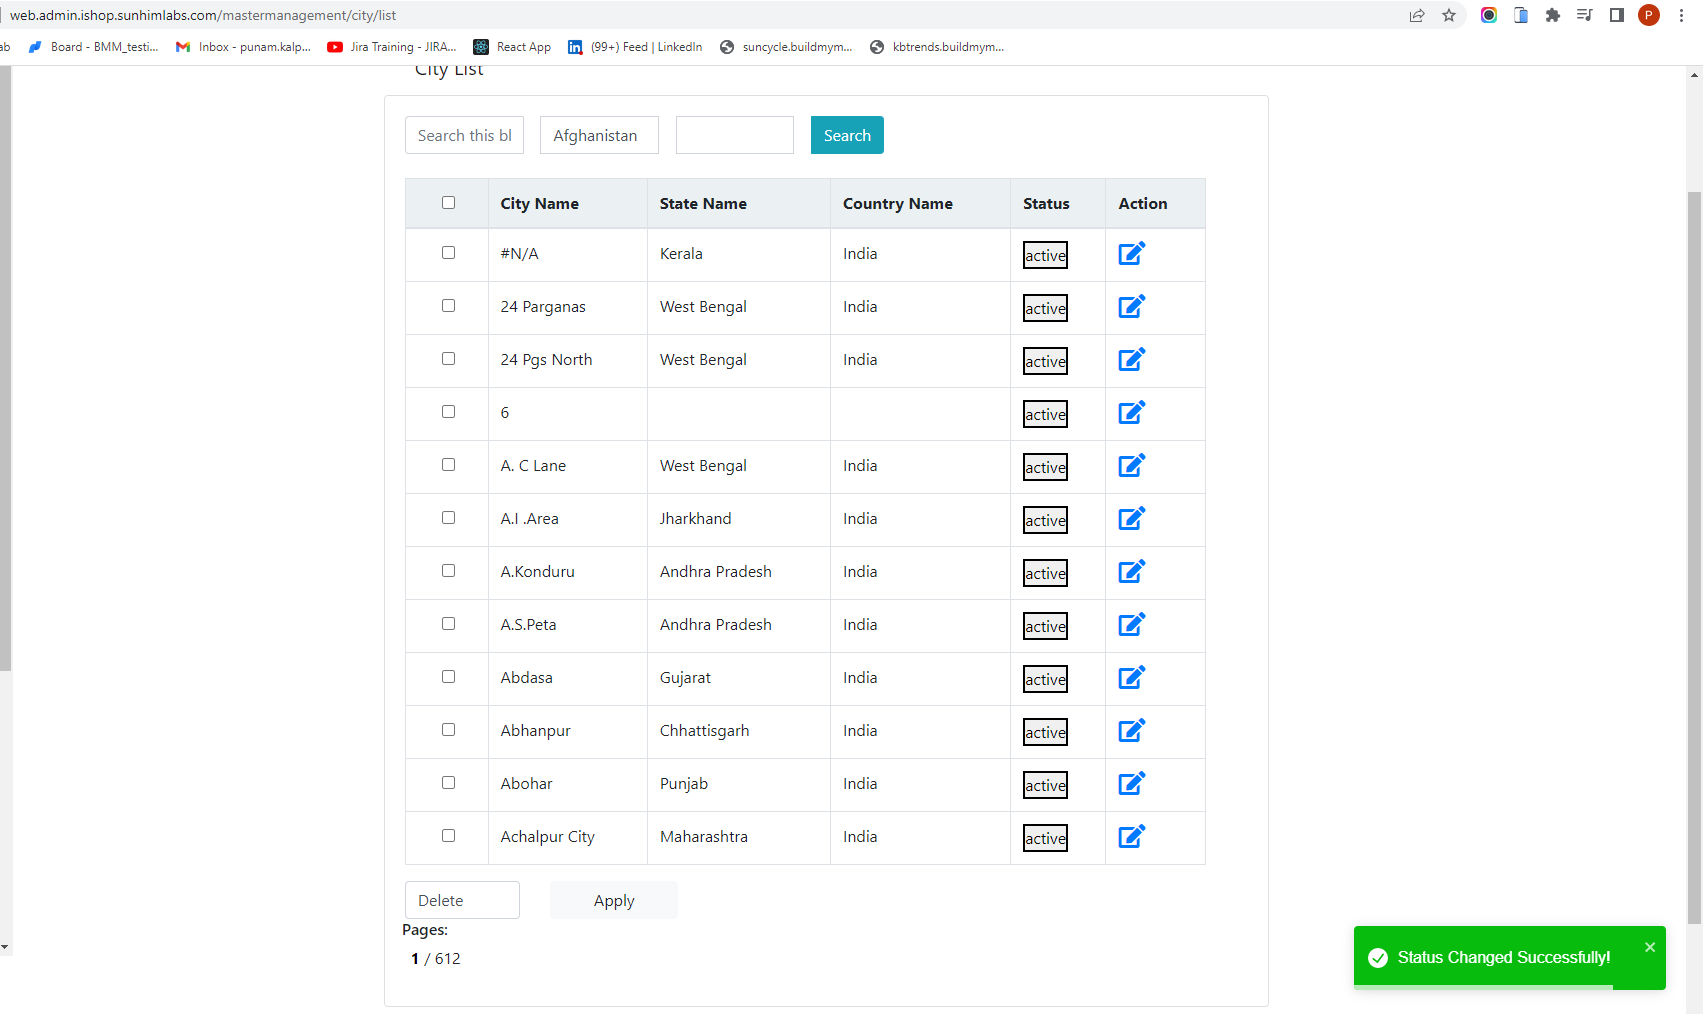
Task: Click the City Name column header
Action: pos(540,204)
